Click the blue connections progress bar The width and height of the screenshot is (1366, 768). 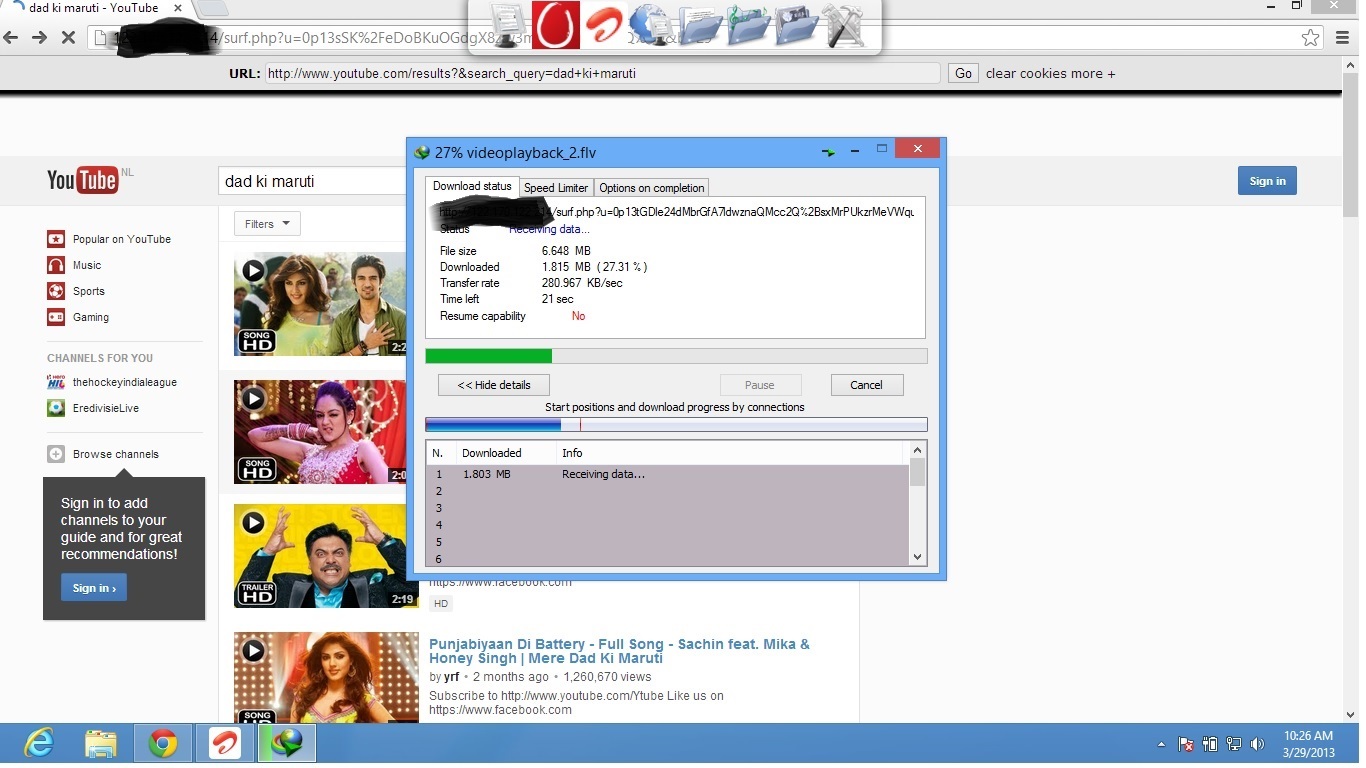click(676, 425)
